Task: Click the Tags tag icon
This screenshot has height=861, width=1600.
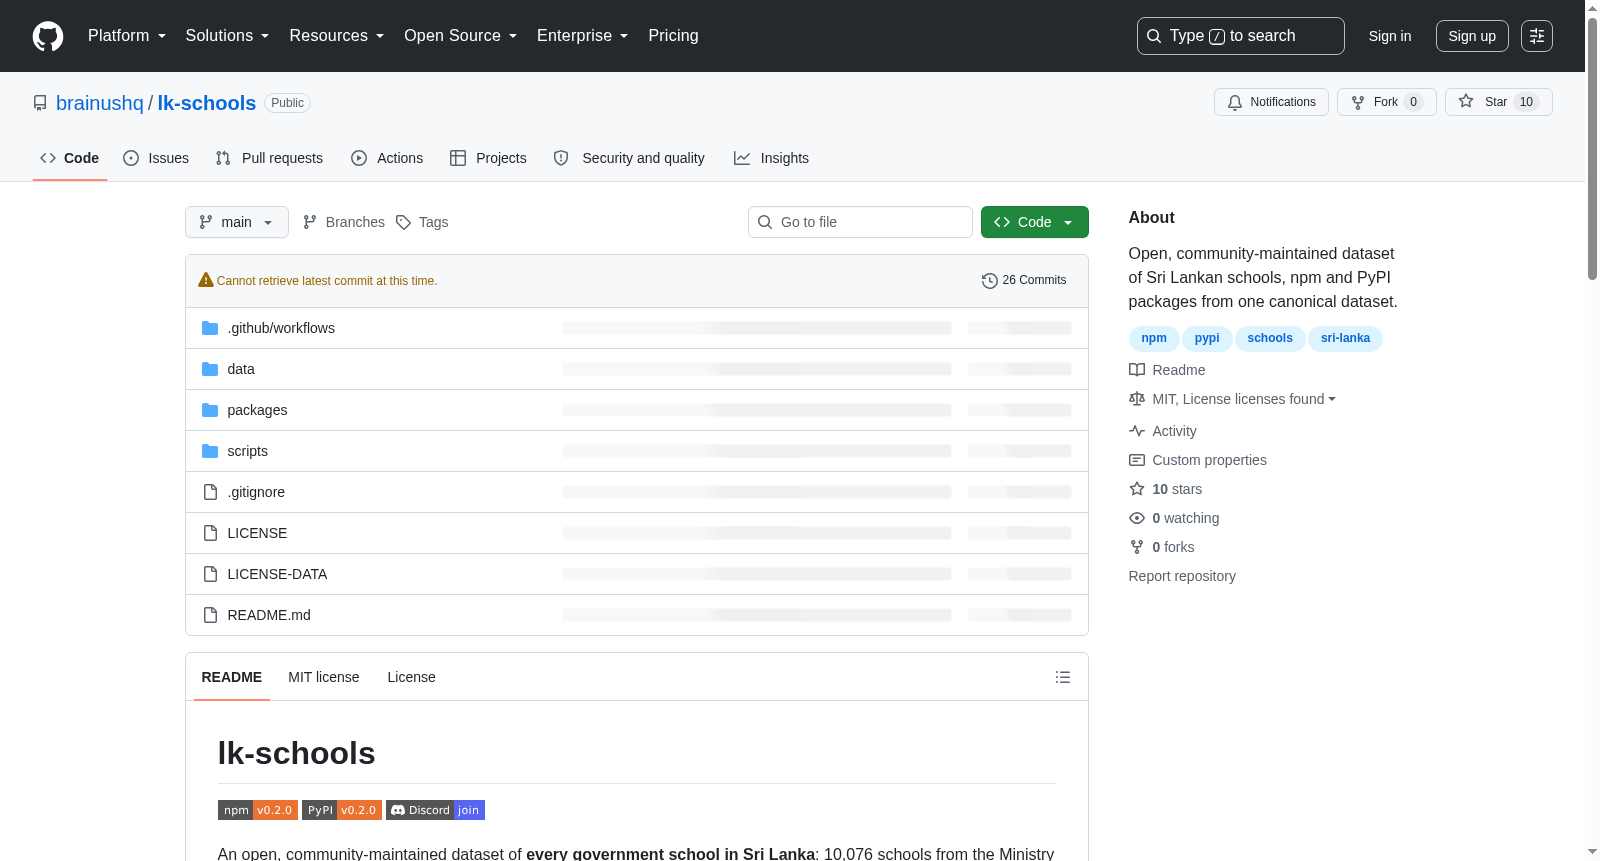Action: [x=403, y=222]
